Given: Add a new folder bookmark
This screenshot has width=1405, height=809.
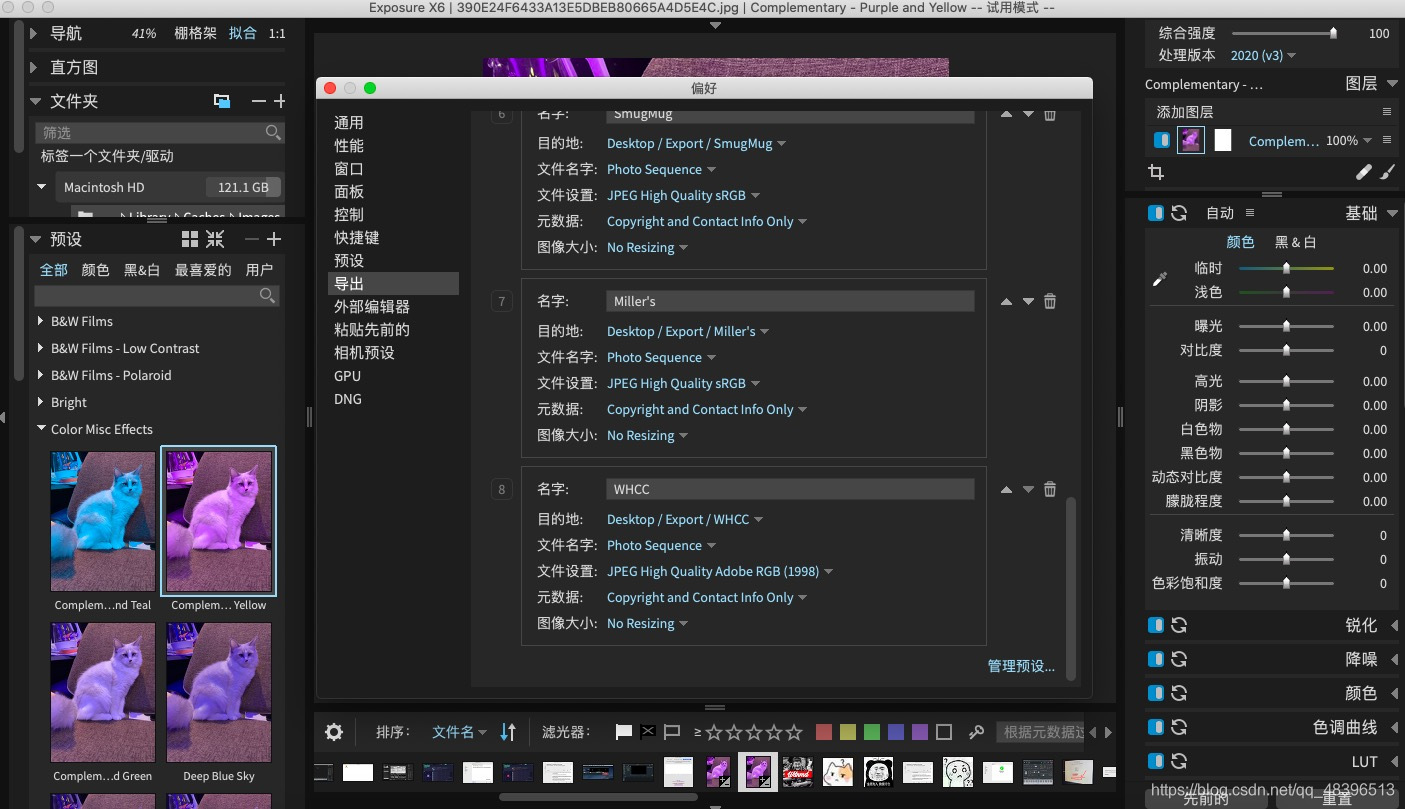Looking at the screenshot, I should [x=280, y=101].
